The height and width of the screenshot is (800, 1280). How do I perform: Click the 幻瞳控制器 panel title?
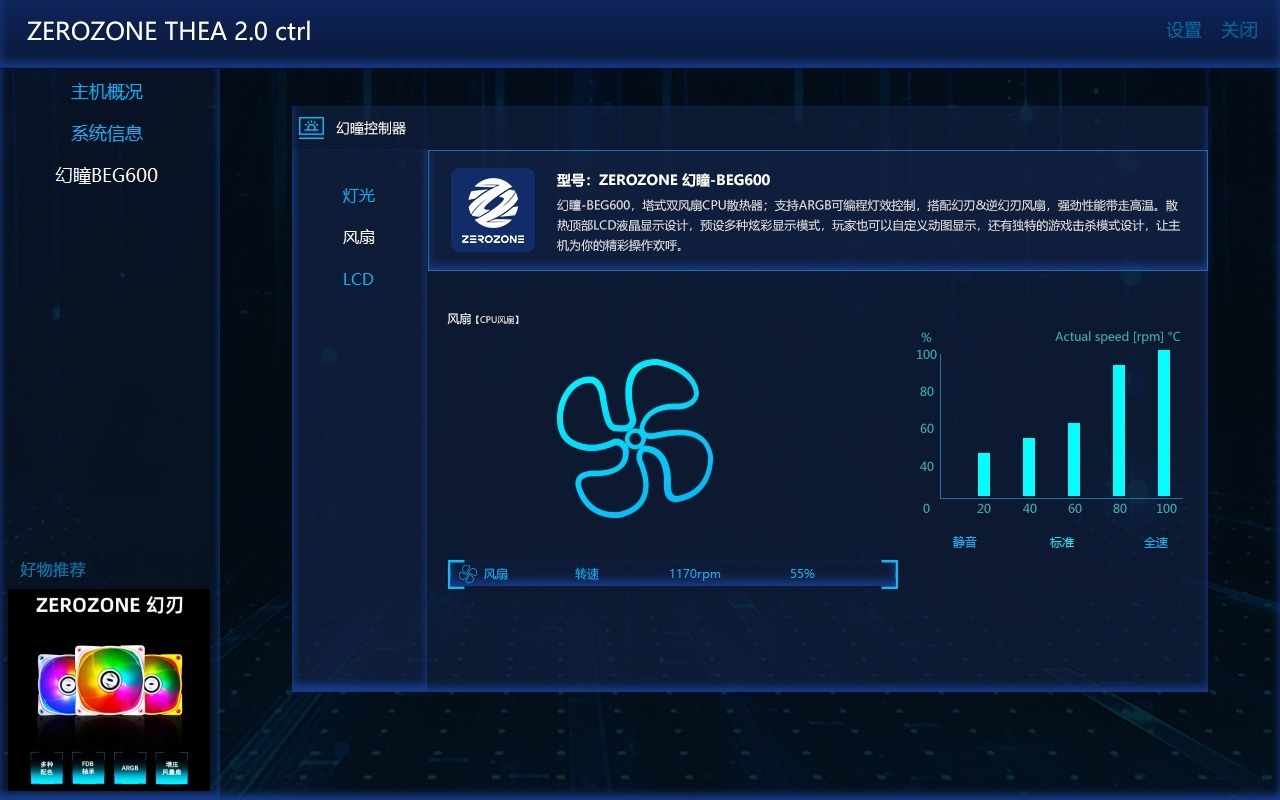pos(371,128)
